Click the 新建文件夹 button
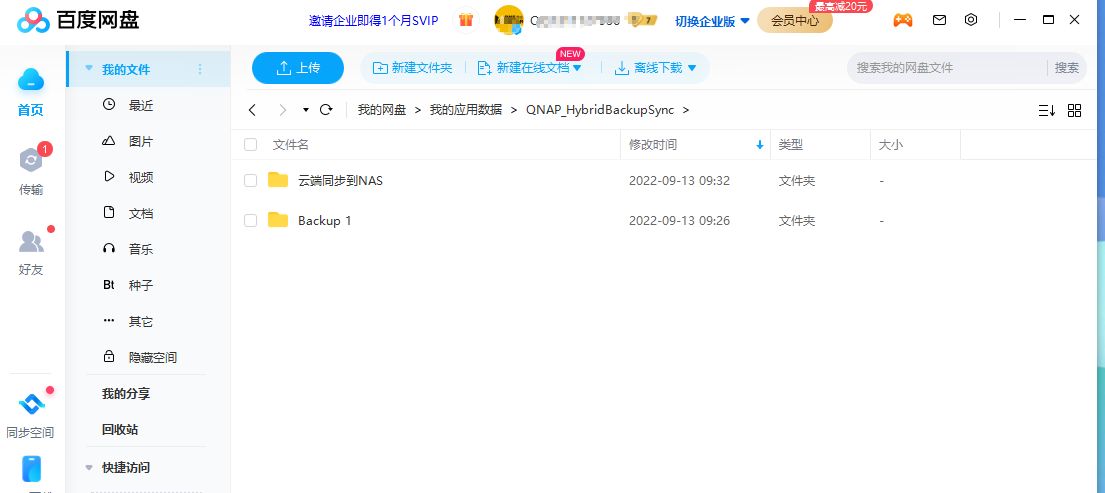This screenshot has height=493, width=1105. (x=412, y=68)
